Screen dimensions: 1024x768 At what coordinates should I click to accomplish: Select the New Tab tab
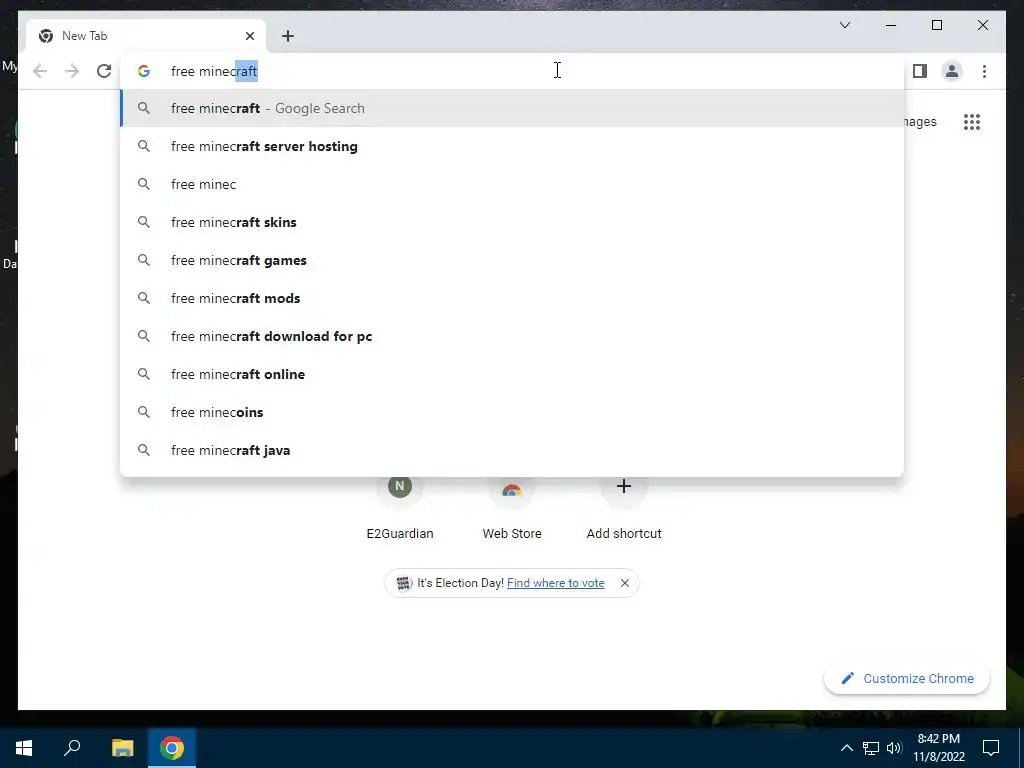click(x=146, y=36)
